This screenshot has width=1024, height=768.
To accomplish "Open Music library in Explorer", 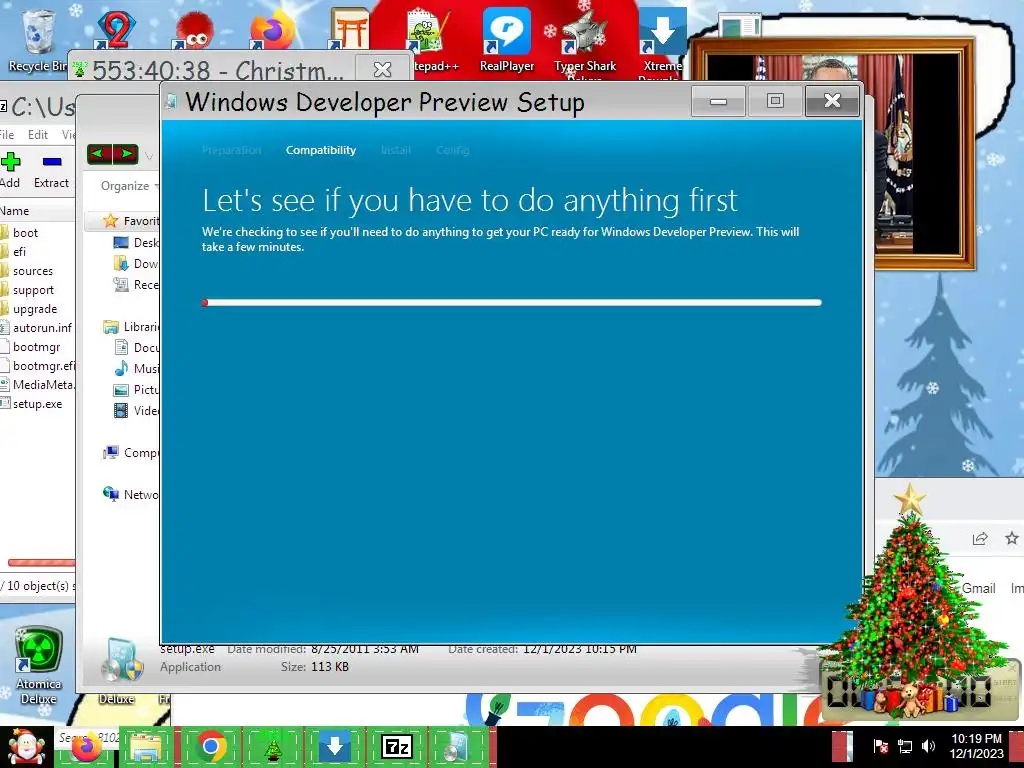I will pyautogui.click(x=136, y=368).
